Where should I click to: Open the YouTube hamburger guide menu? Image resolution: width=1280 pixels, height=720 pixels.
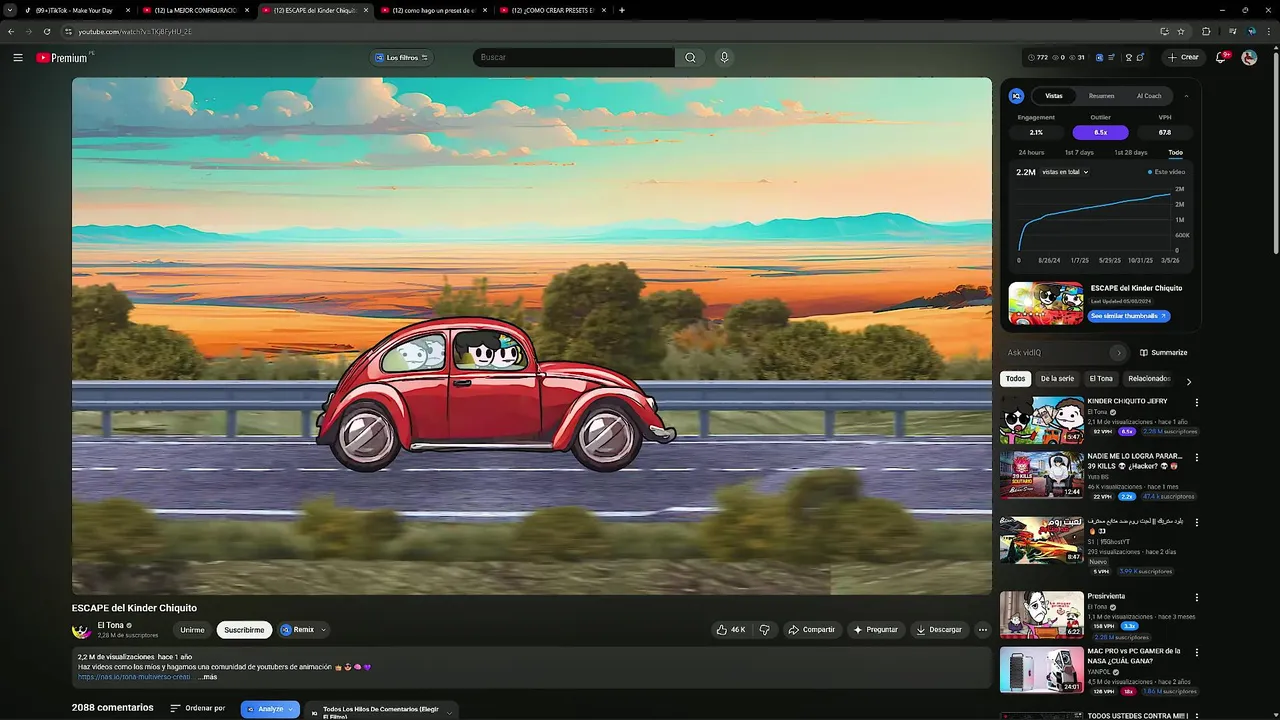(18, 57)
